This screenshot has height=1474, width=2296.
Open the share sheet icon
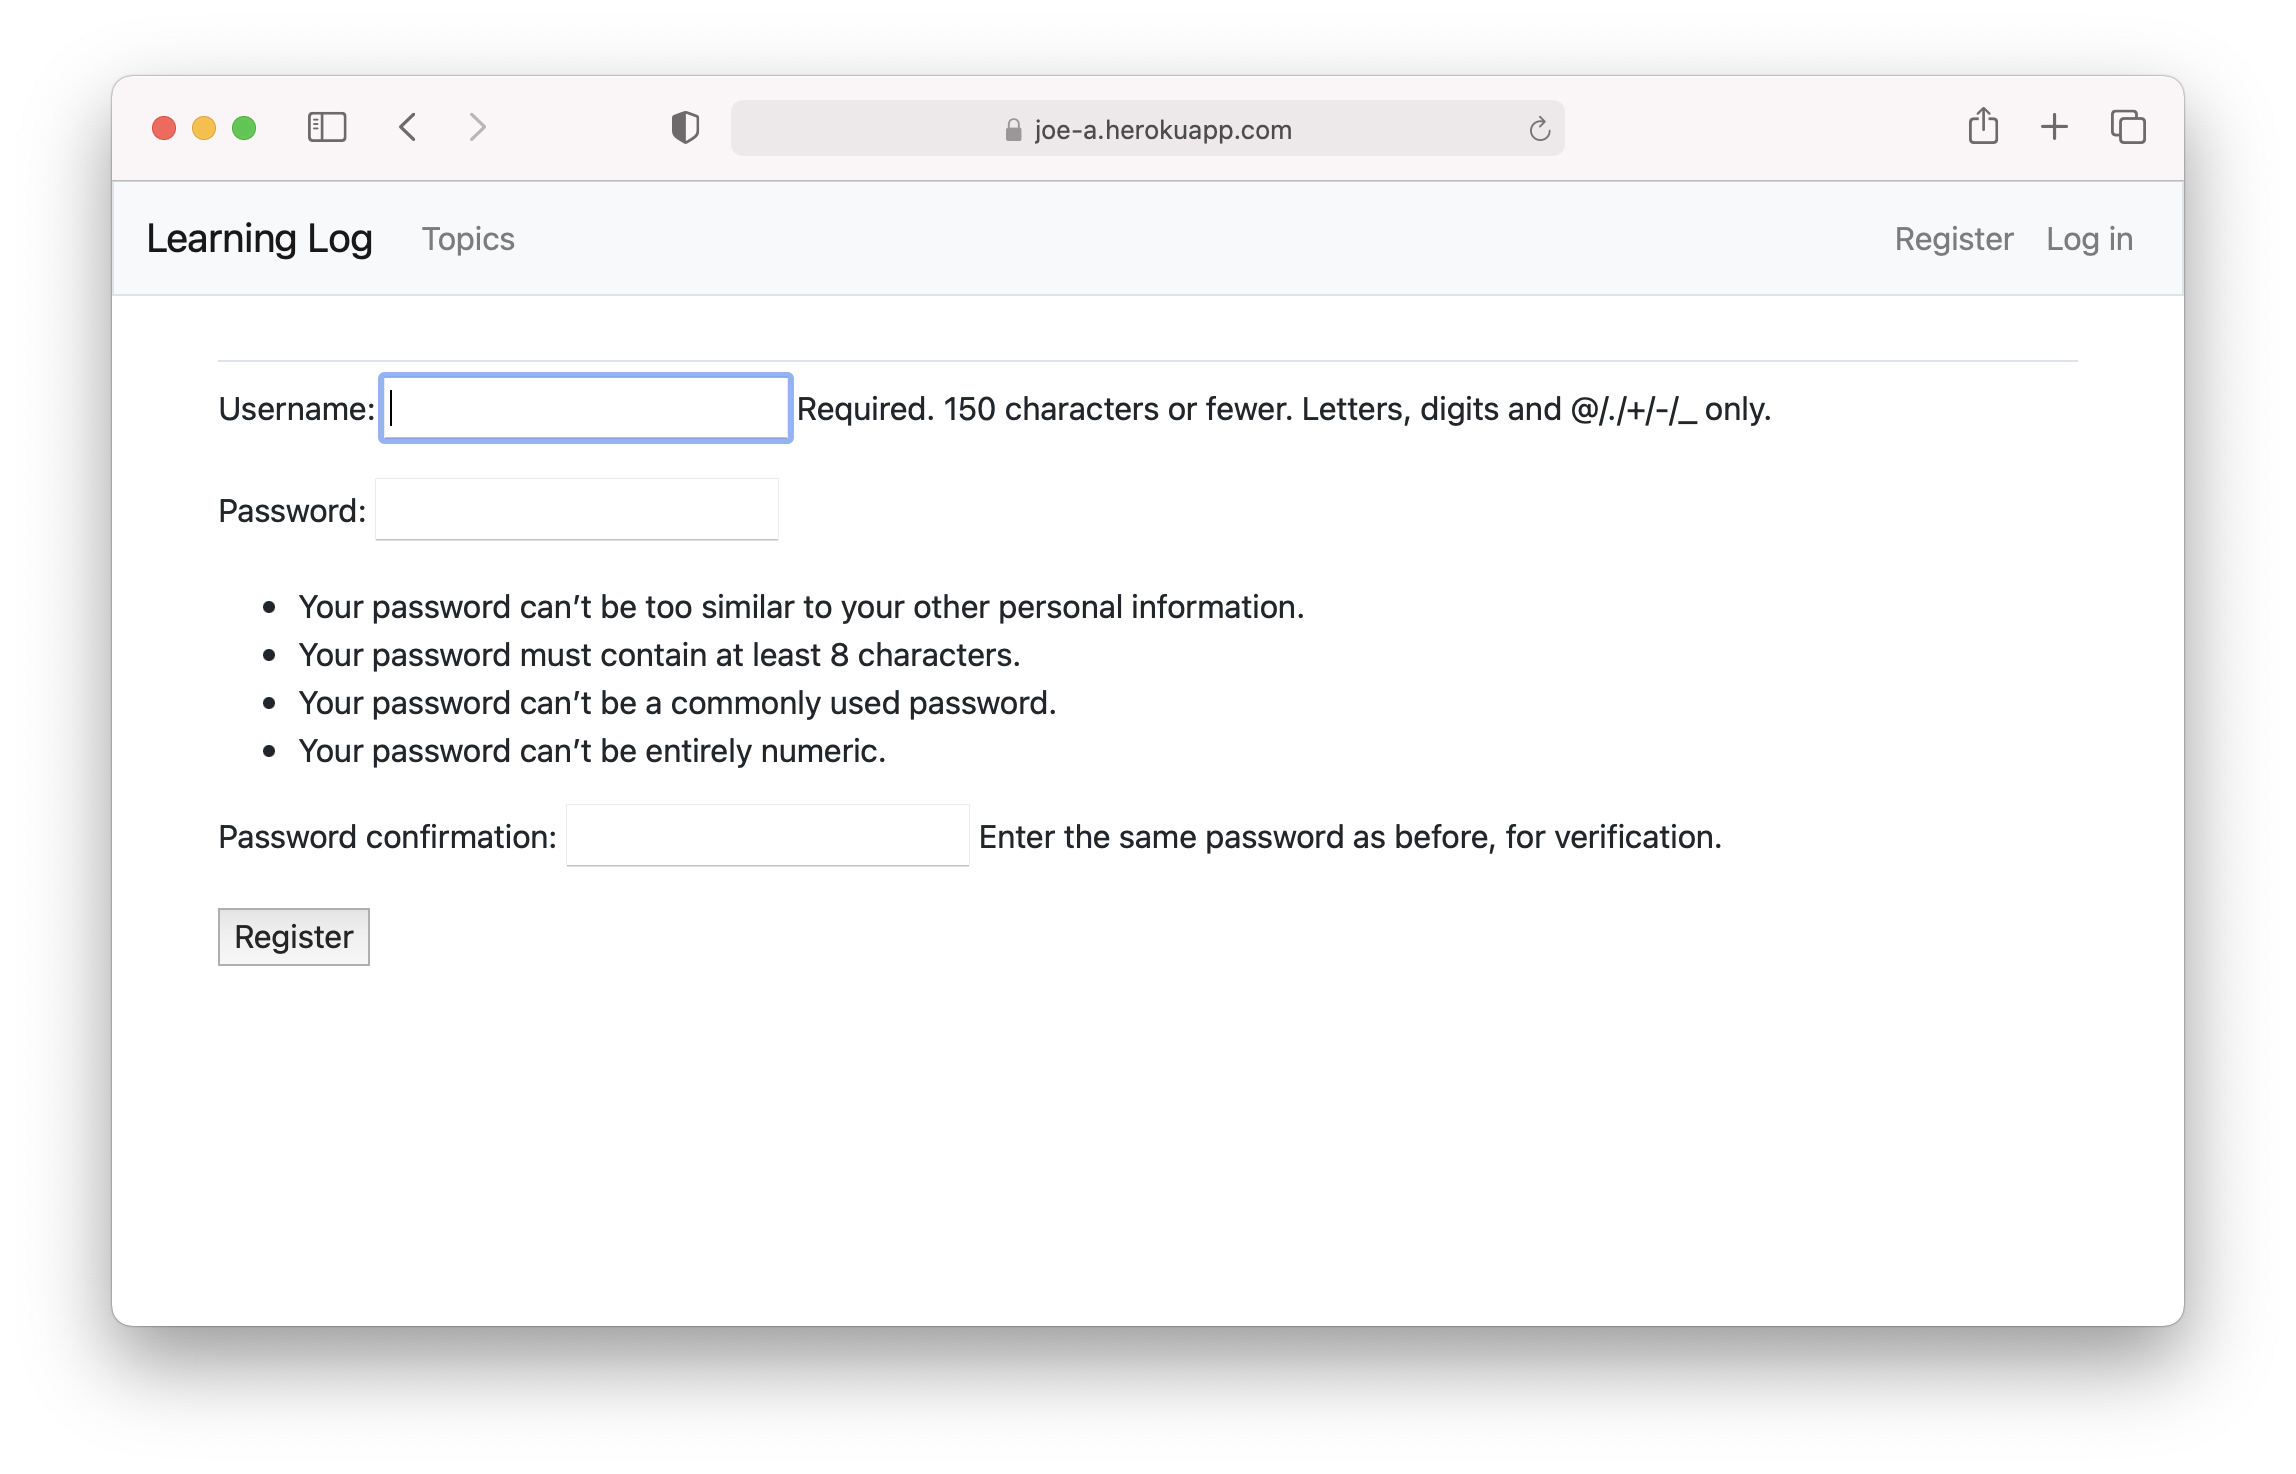coord(1983,127)
